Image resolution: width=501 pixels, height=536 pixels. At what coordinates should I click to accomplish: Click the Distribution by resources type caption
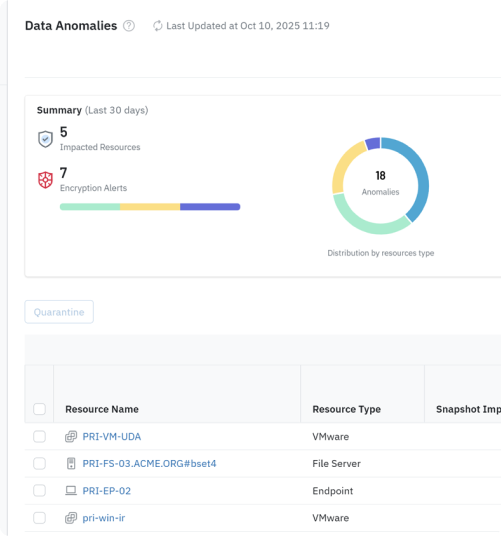coord(381,253)
